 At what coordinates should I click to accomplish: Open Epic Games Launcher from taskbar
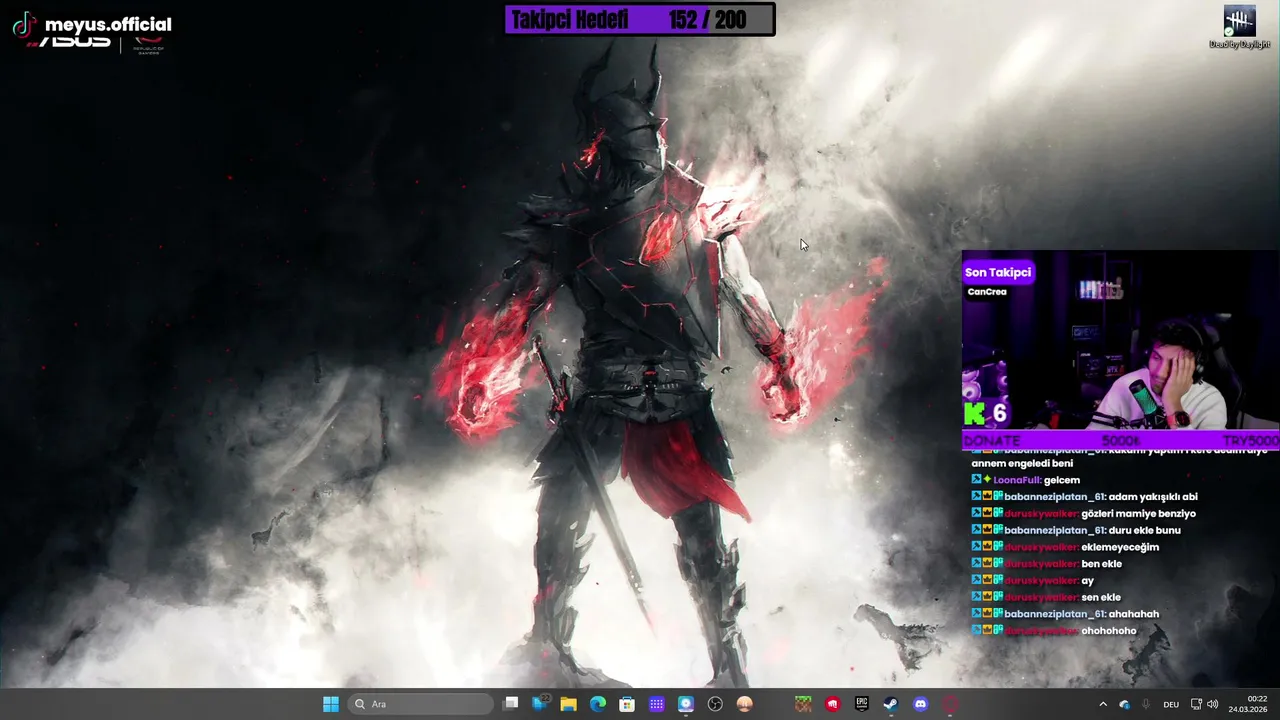point(862,704)
